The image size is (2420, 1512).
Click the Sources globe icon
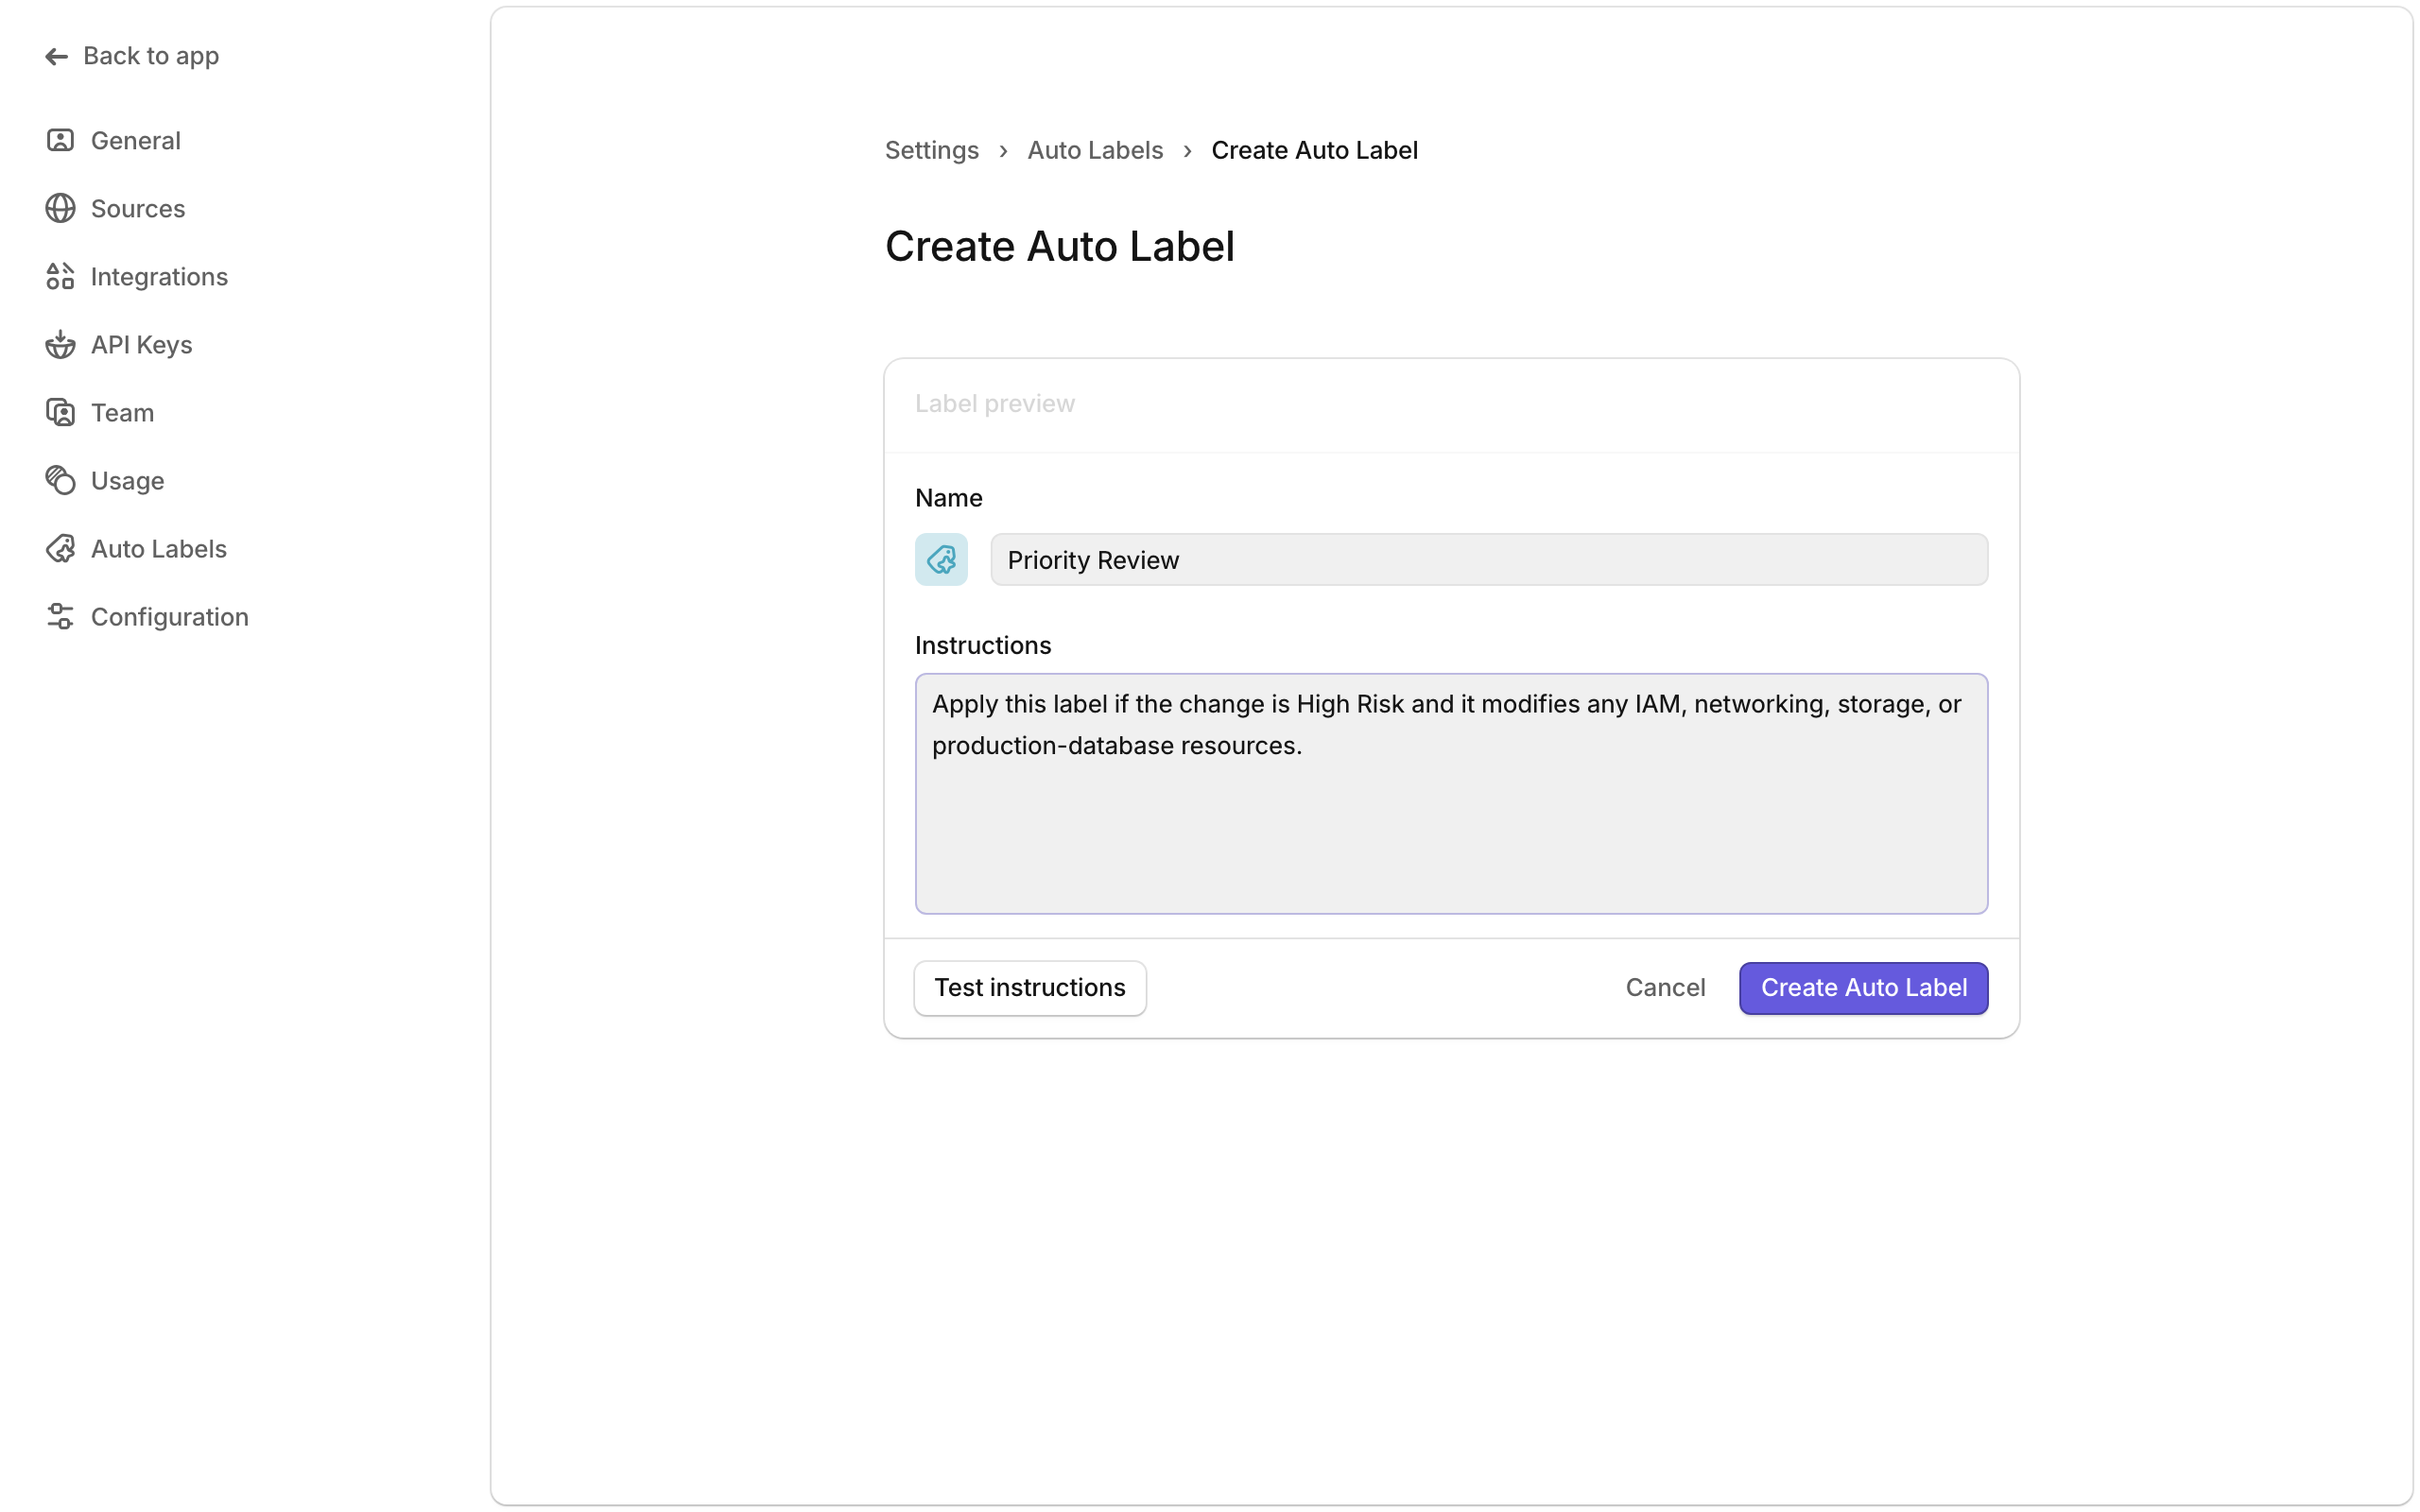60,209
